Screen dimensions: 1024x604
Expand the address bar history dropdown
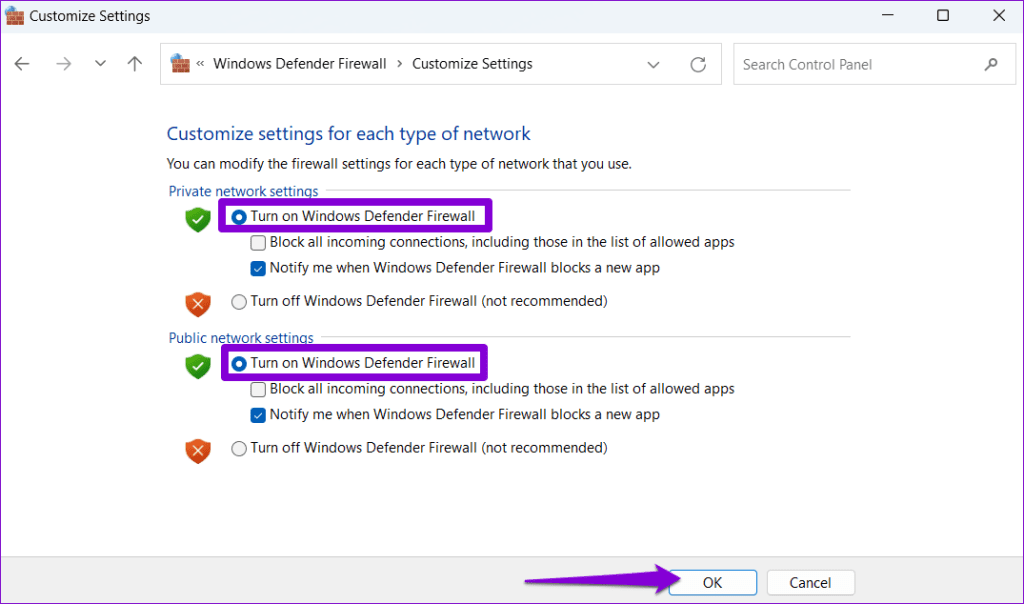[653, 64]
